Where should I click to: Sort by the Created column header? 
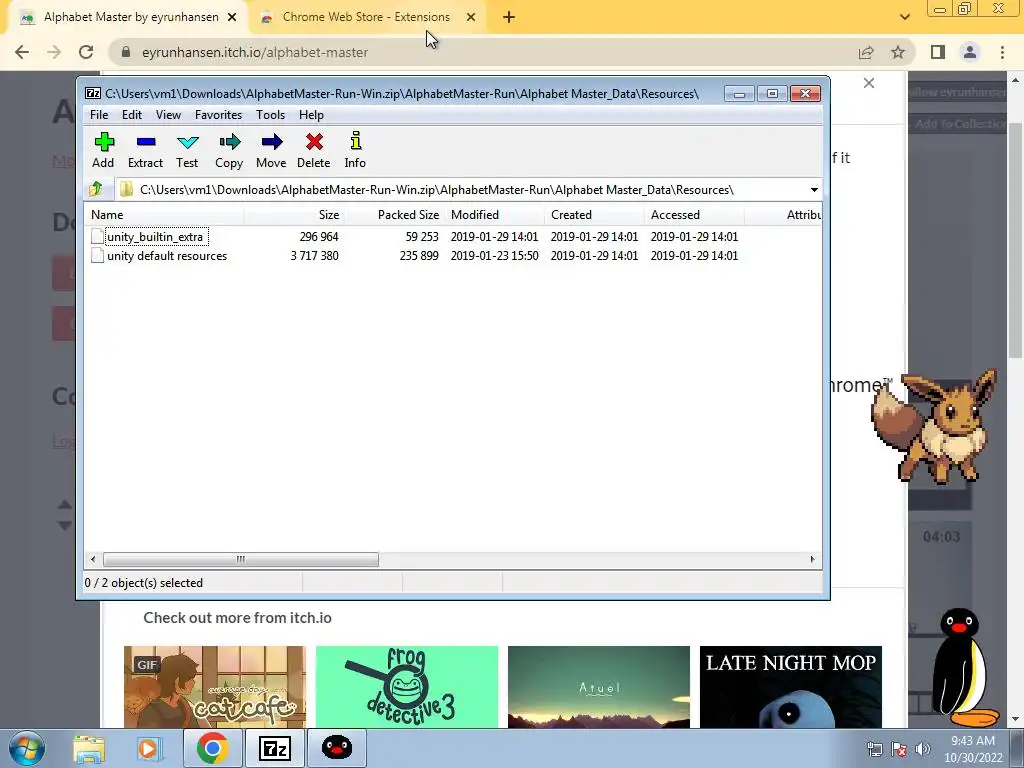594,215
